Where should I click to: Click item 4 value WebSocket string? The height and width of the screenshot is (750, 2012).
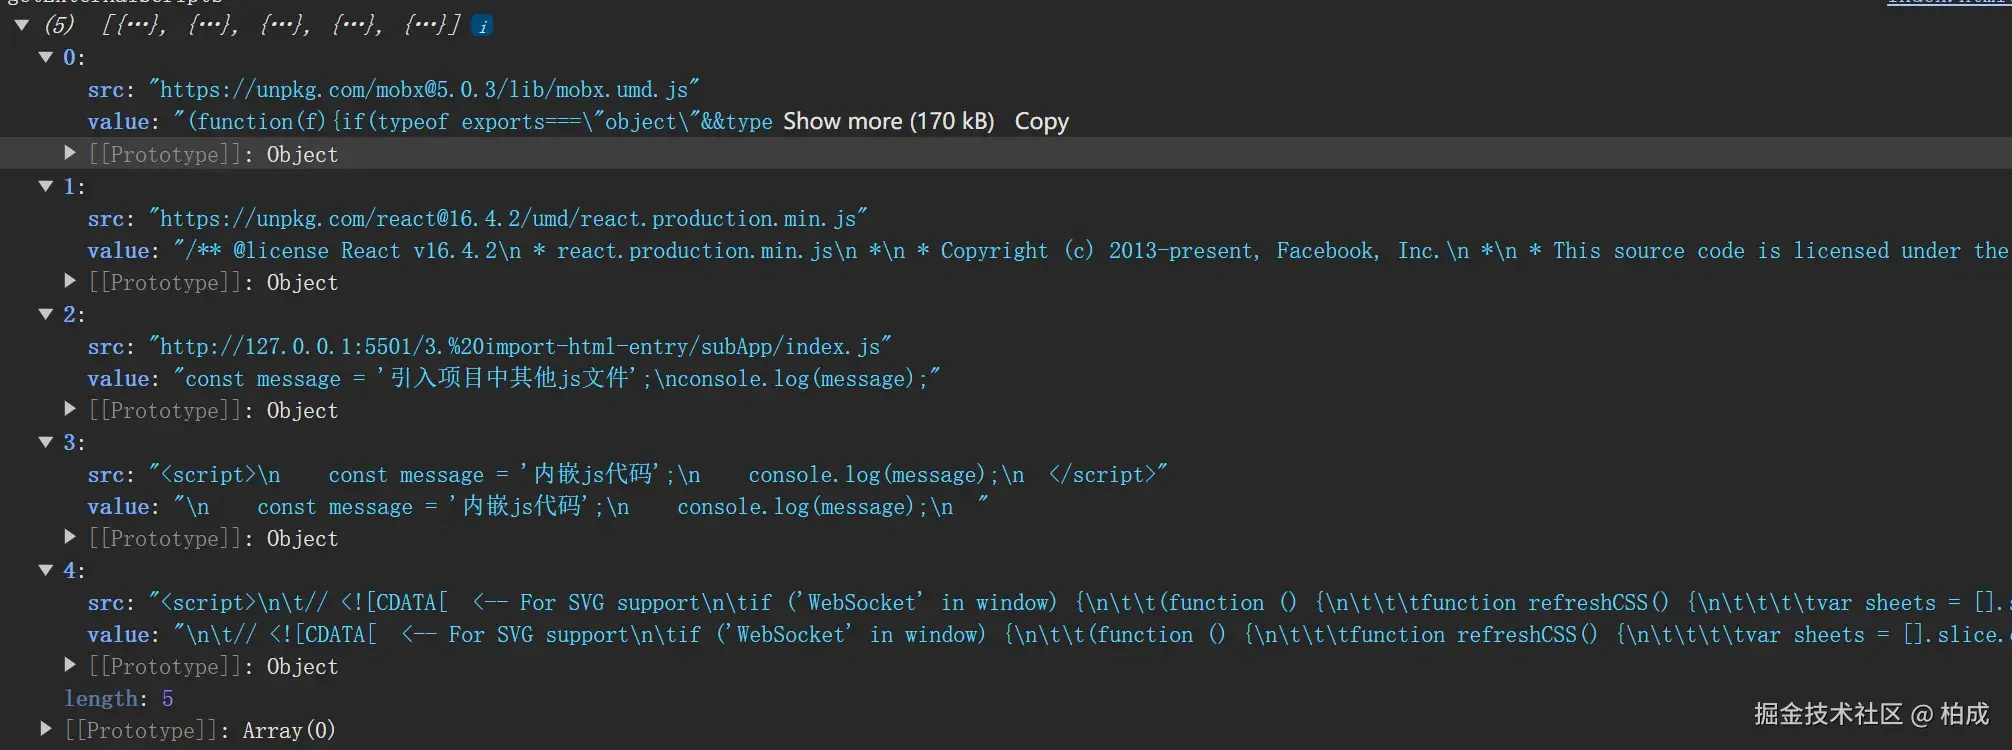click(x=1091, y=634)
